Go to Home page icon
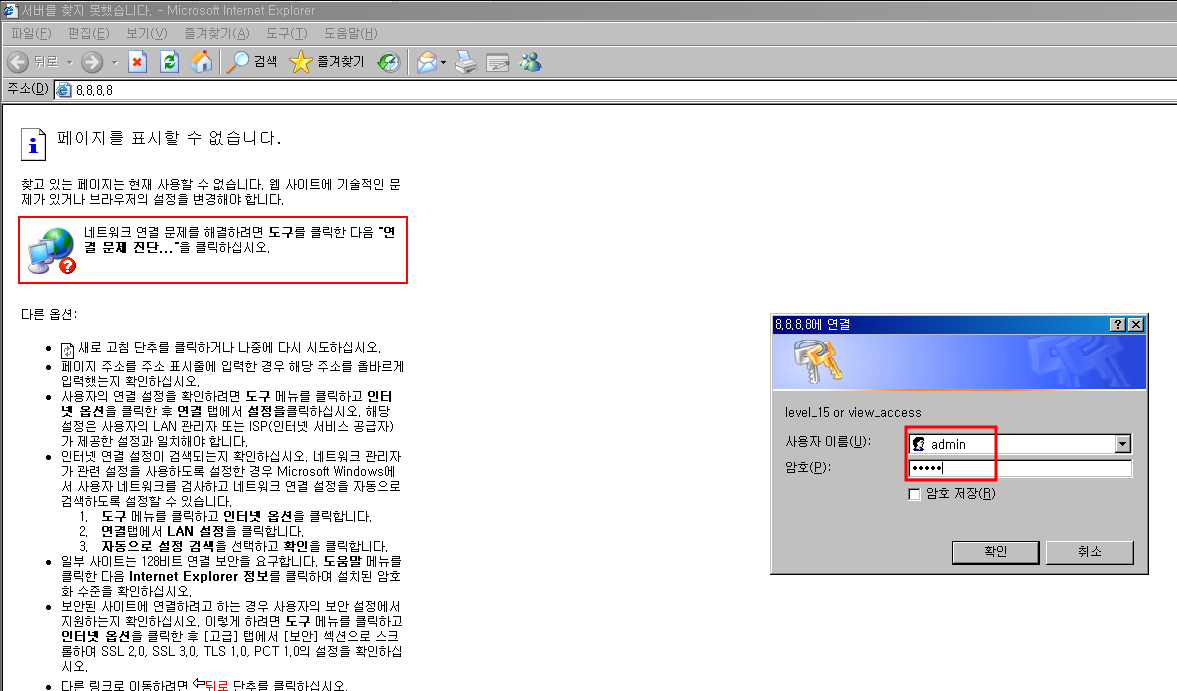 point(201,62)
